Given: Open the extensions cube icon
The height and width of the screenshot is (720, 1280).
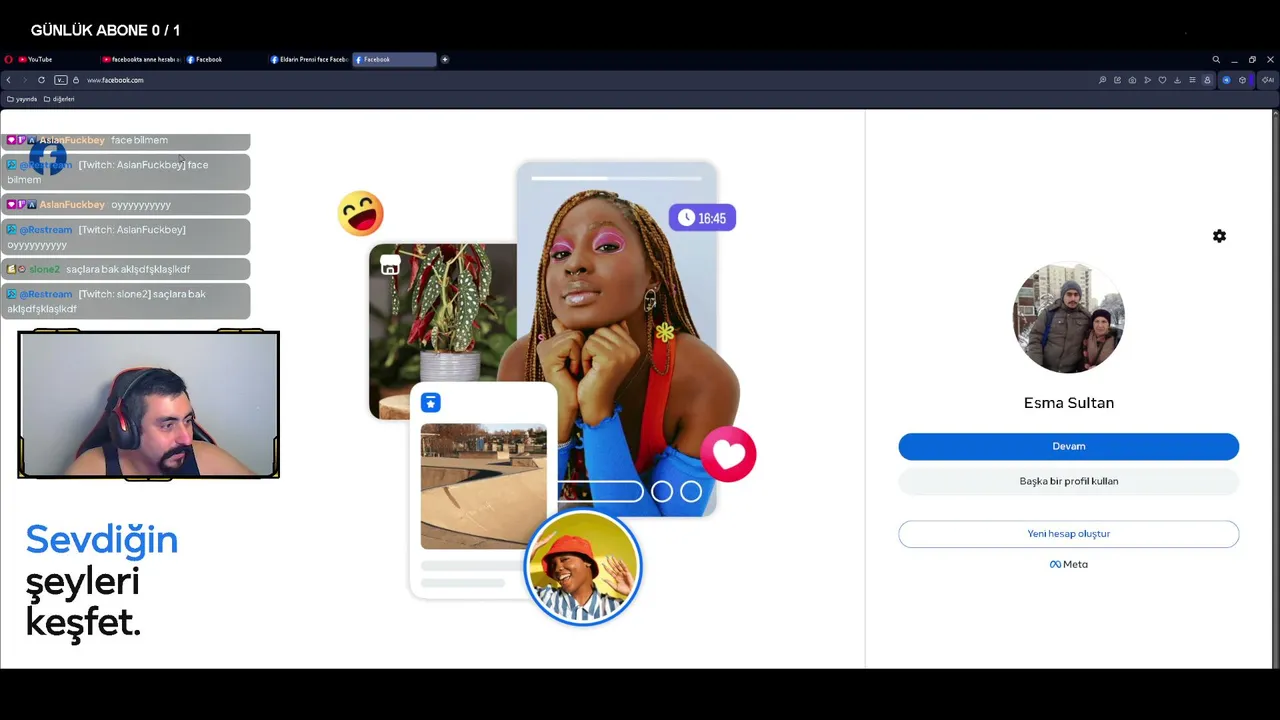Looking at the screenshot, I should tap(1243, 80).
